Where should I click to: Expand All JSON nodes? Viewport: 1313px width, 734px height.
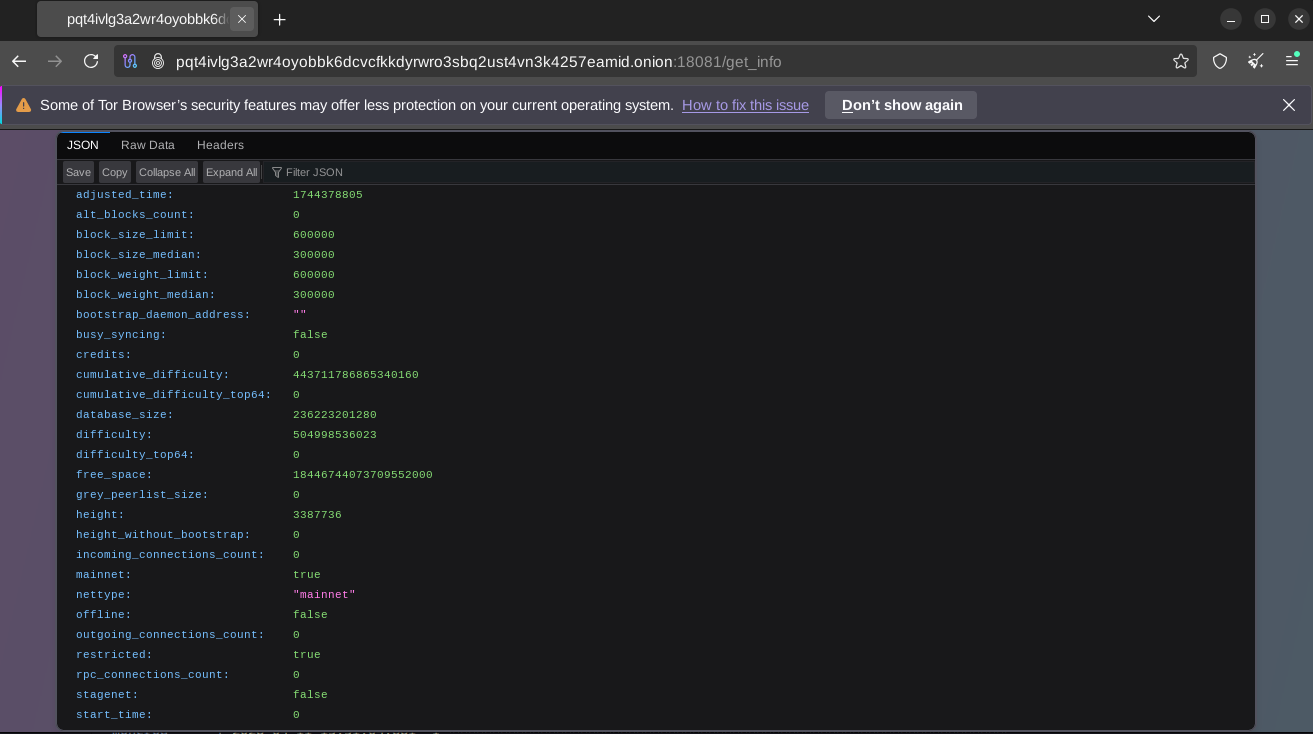pos(231,172)
